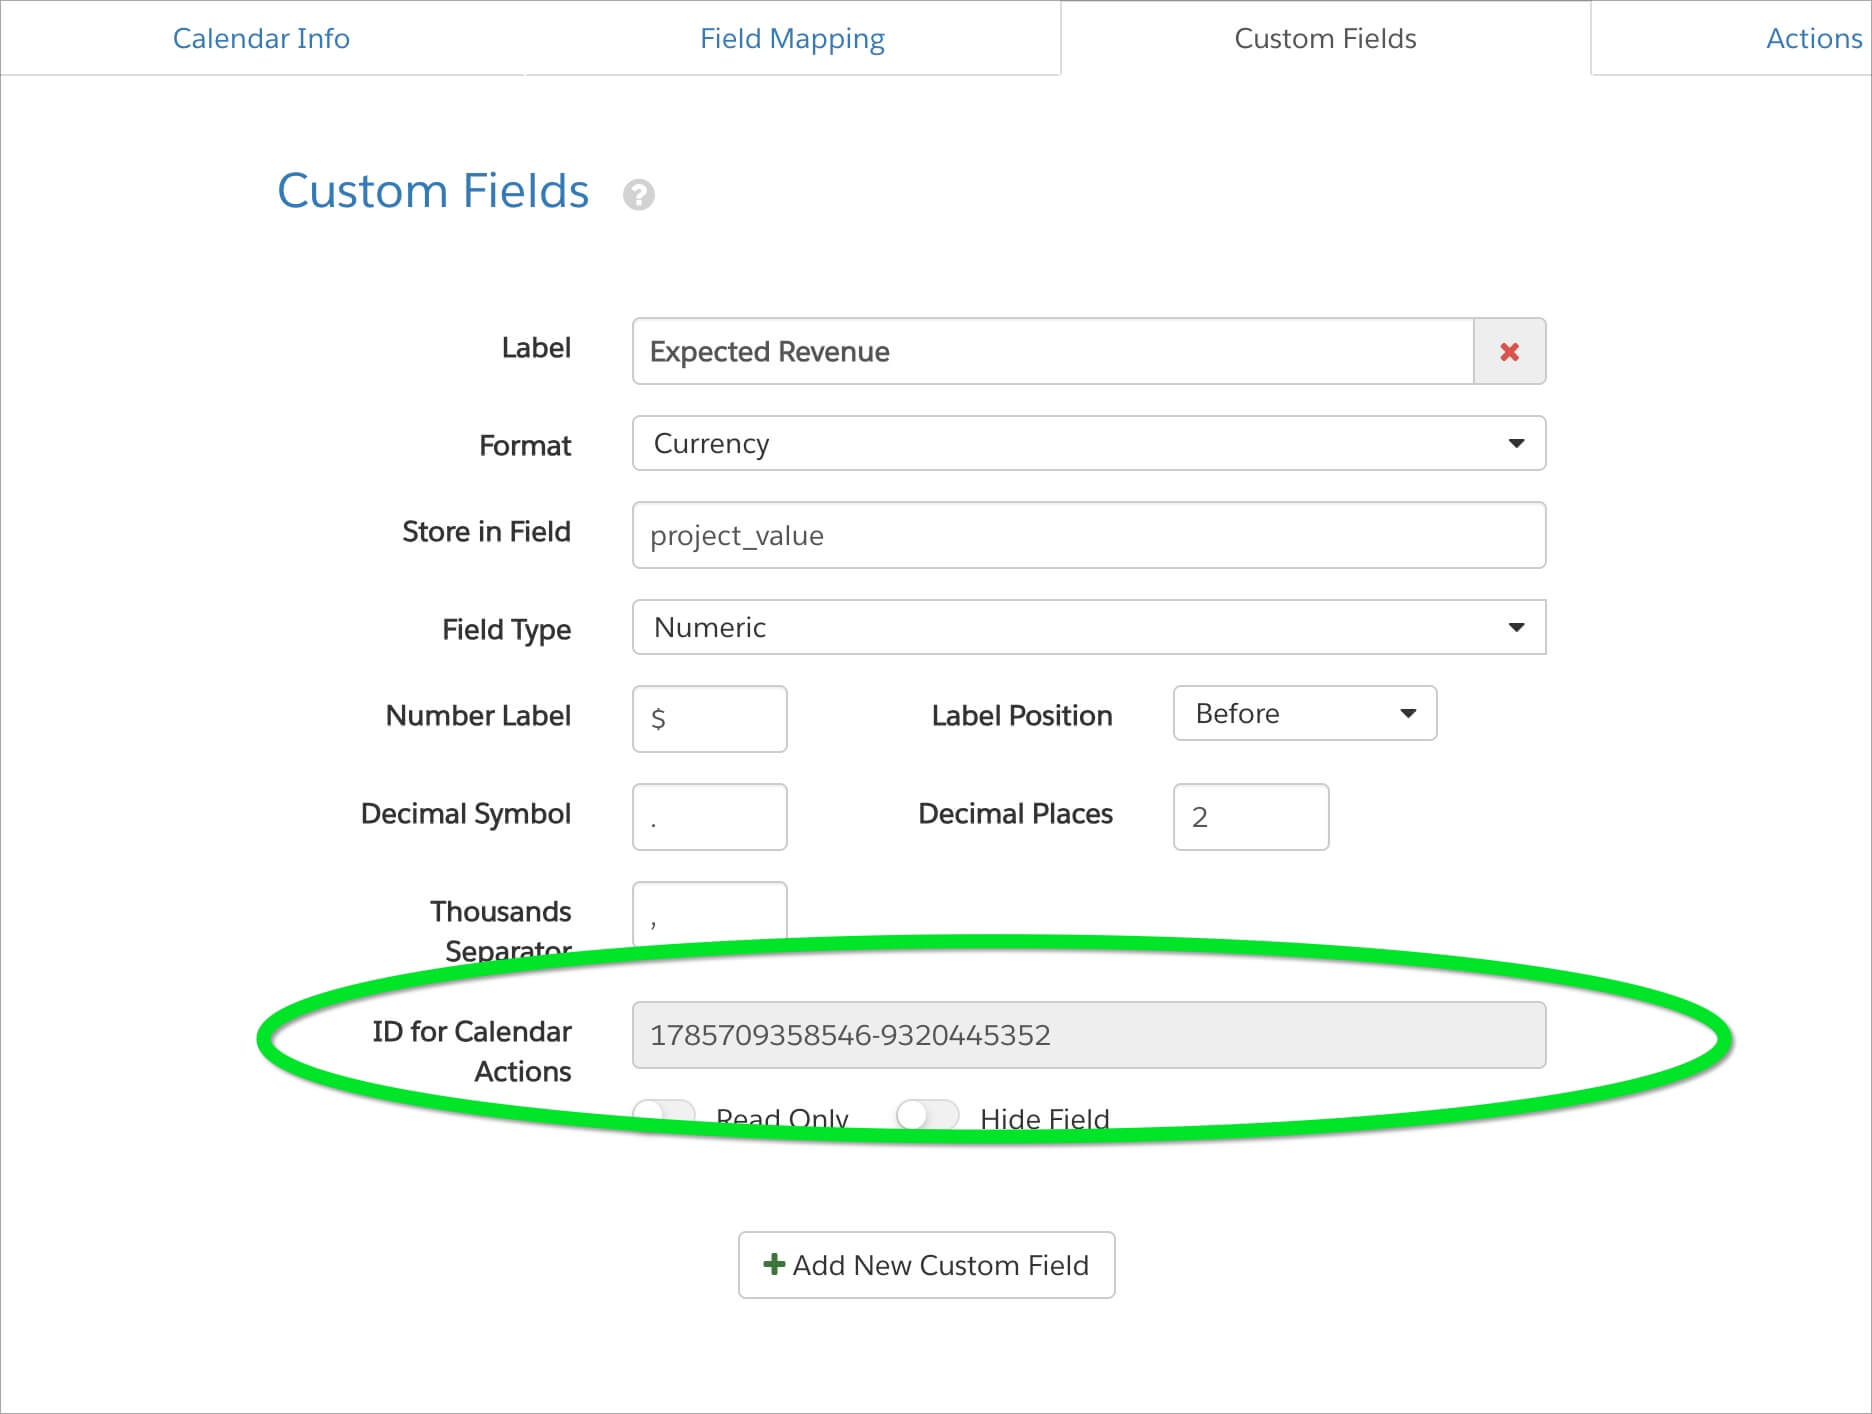Screen dimensions: 1872x1414
Task: Open the Format dropdown showing Currency
Action: point(1089,443)
